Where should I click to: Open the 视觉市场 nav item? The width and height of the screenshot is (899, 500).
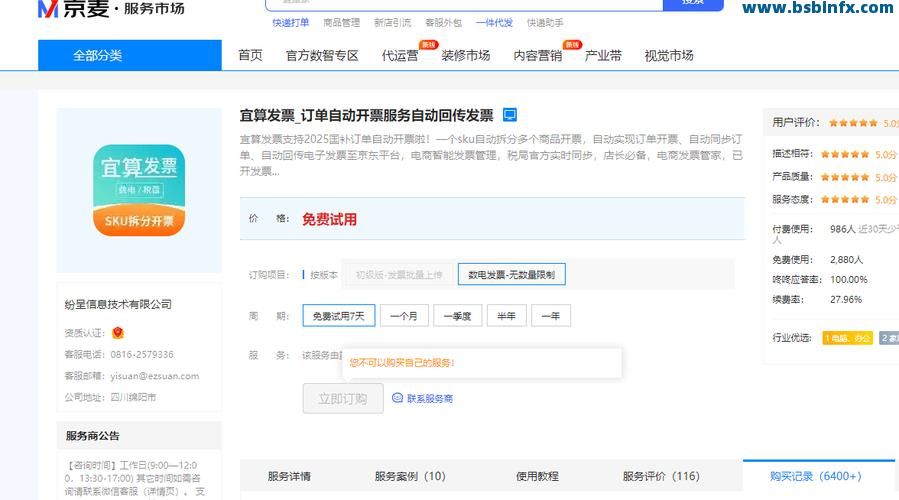pos(669,56)
